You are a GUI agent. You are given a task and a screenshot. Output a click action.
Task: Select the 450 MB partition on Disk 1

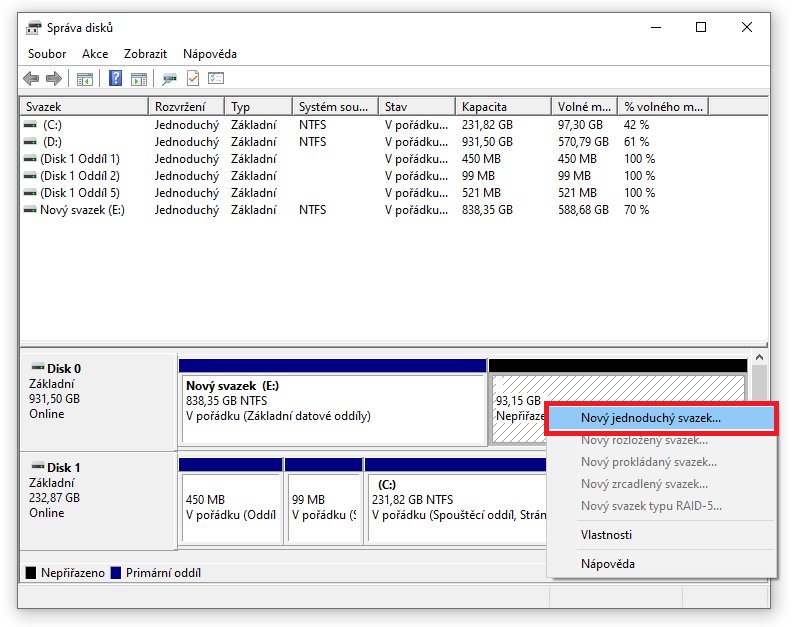[x=231, y=501]
